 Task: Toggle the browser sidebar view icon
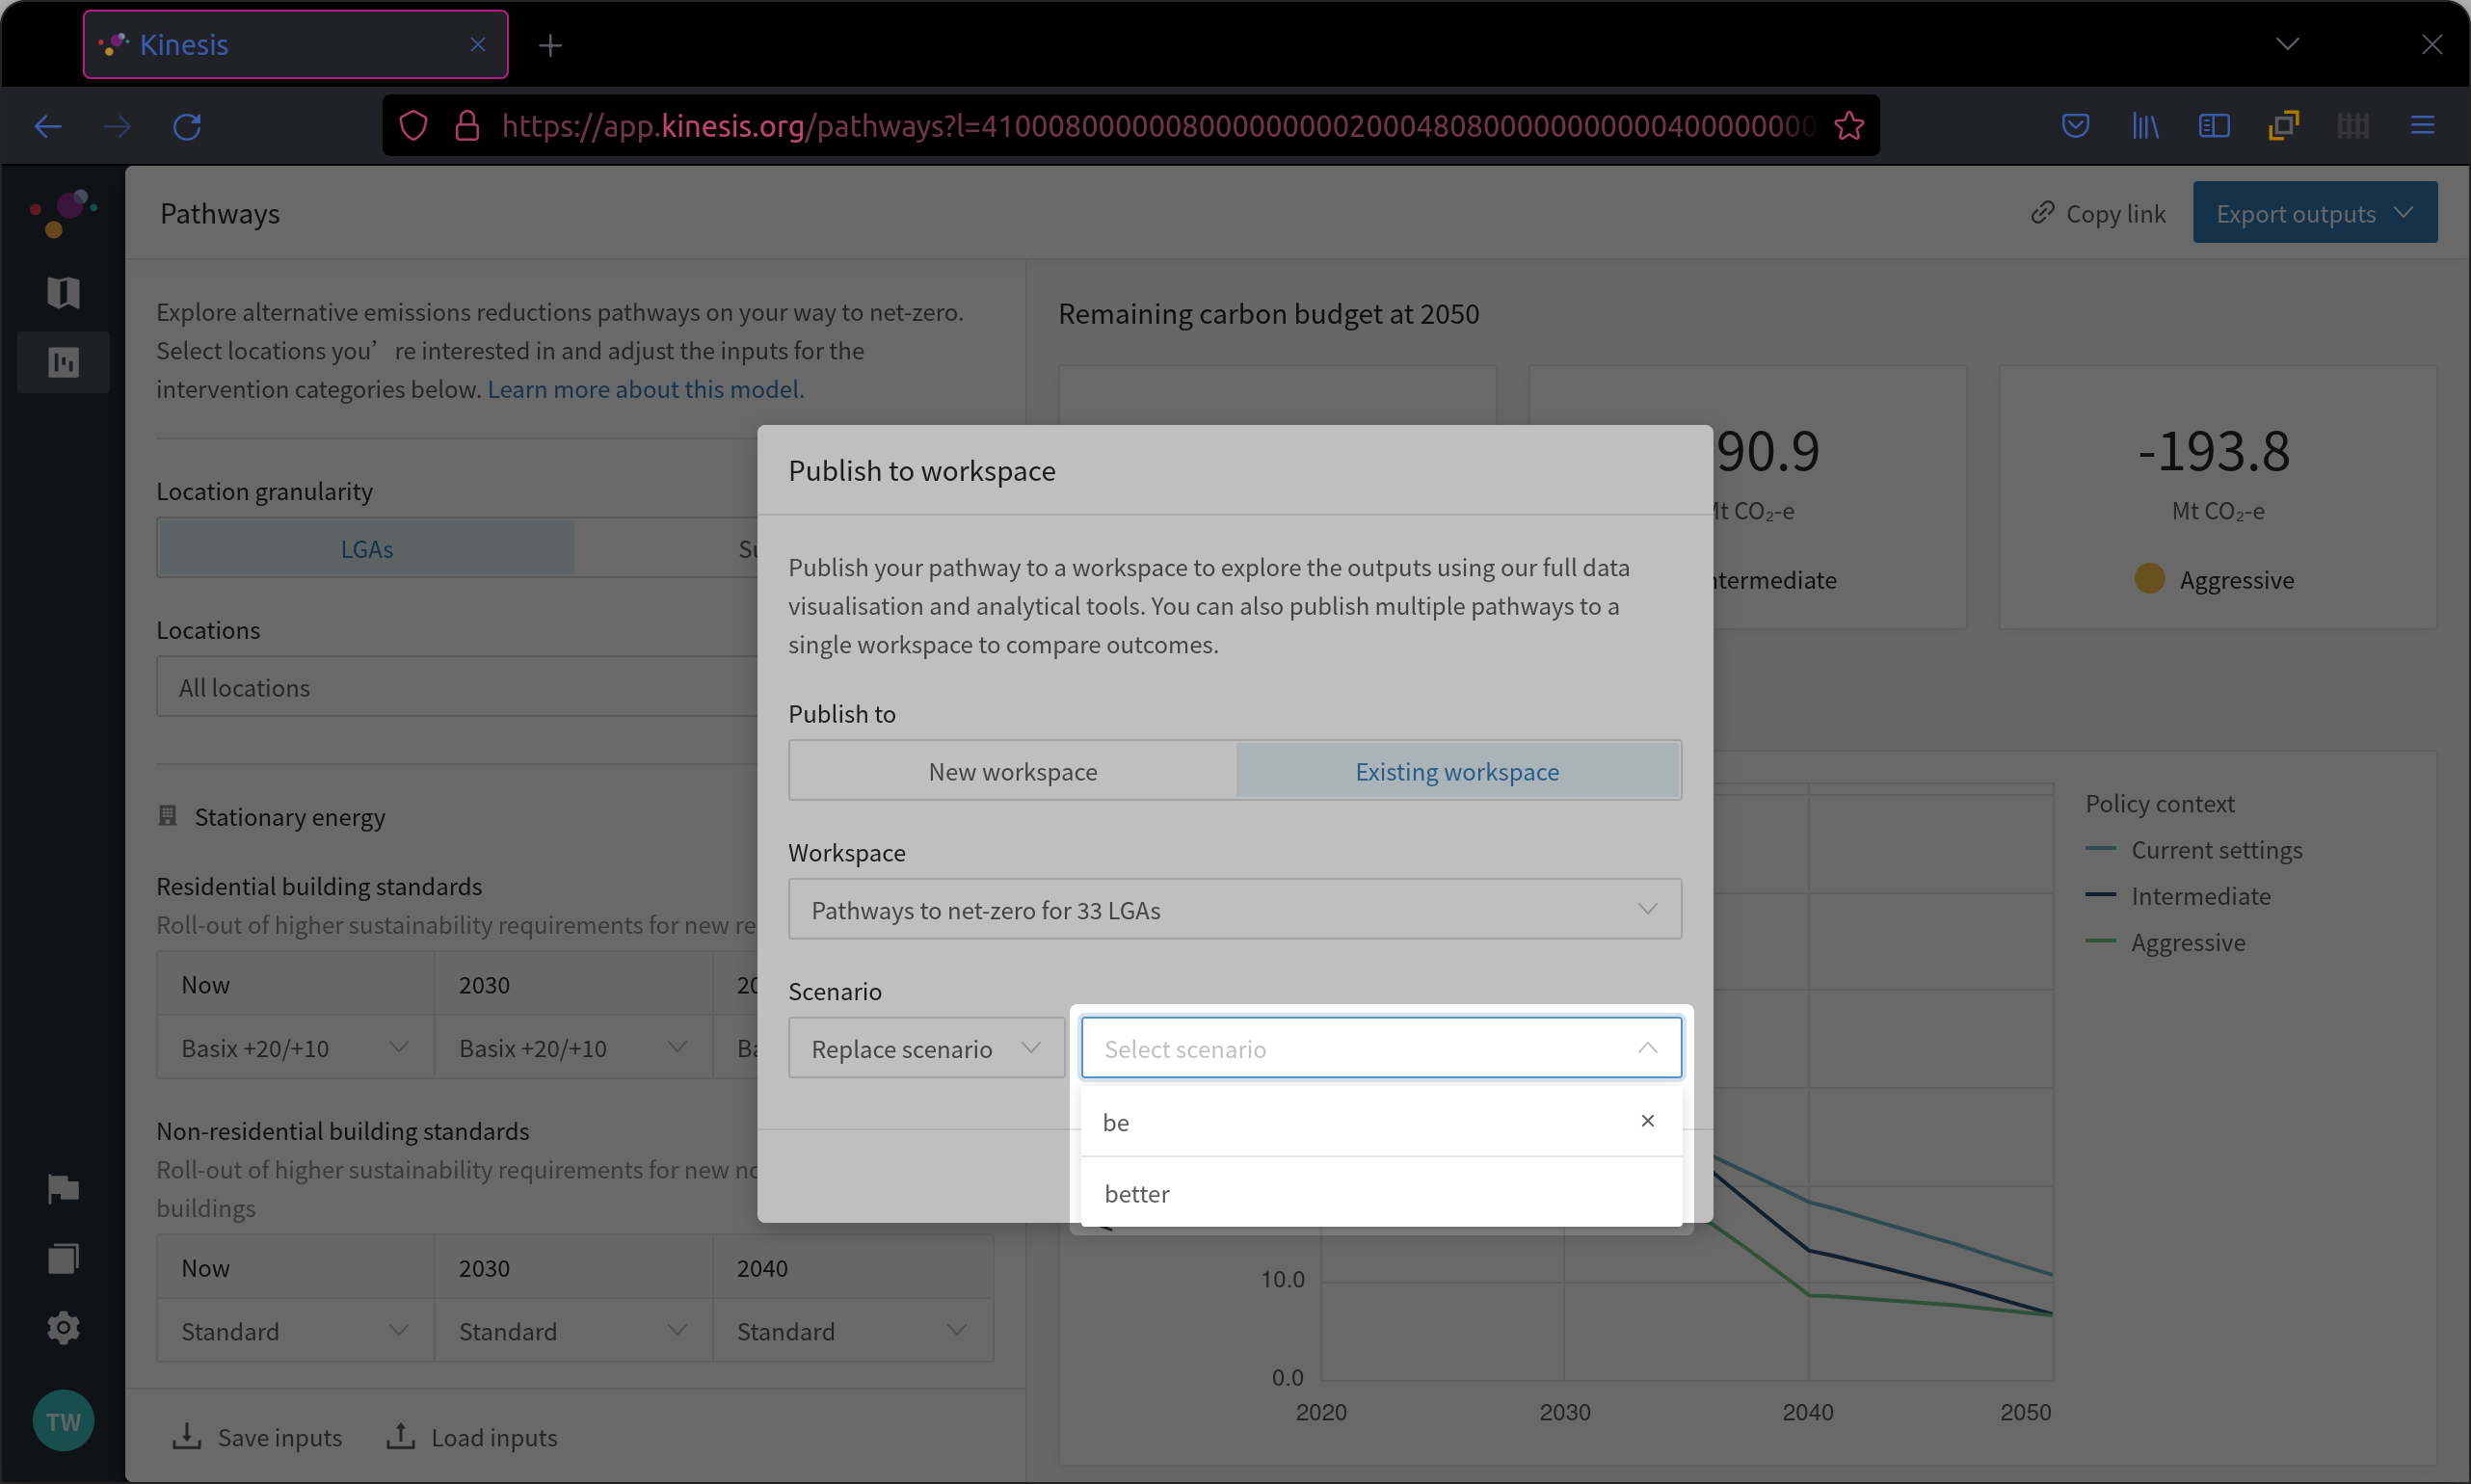(2214, 126)
